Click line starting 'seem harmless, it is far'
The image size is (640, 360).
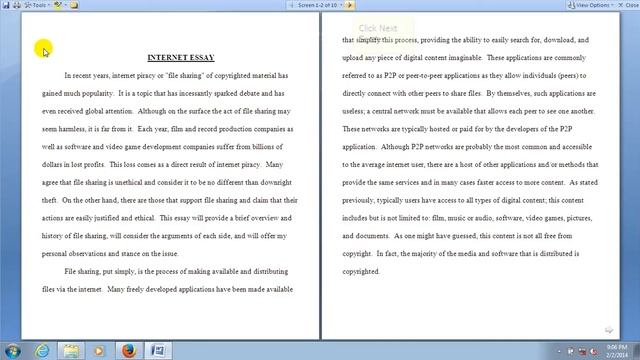pyautogui.click(x=167, y=129)
